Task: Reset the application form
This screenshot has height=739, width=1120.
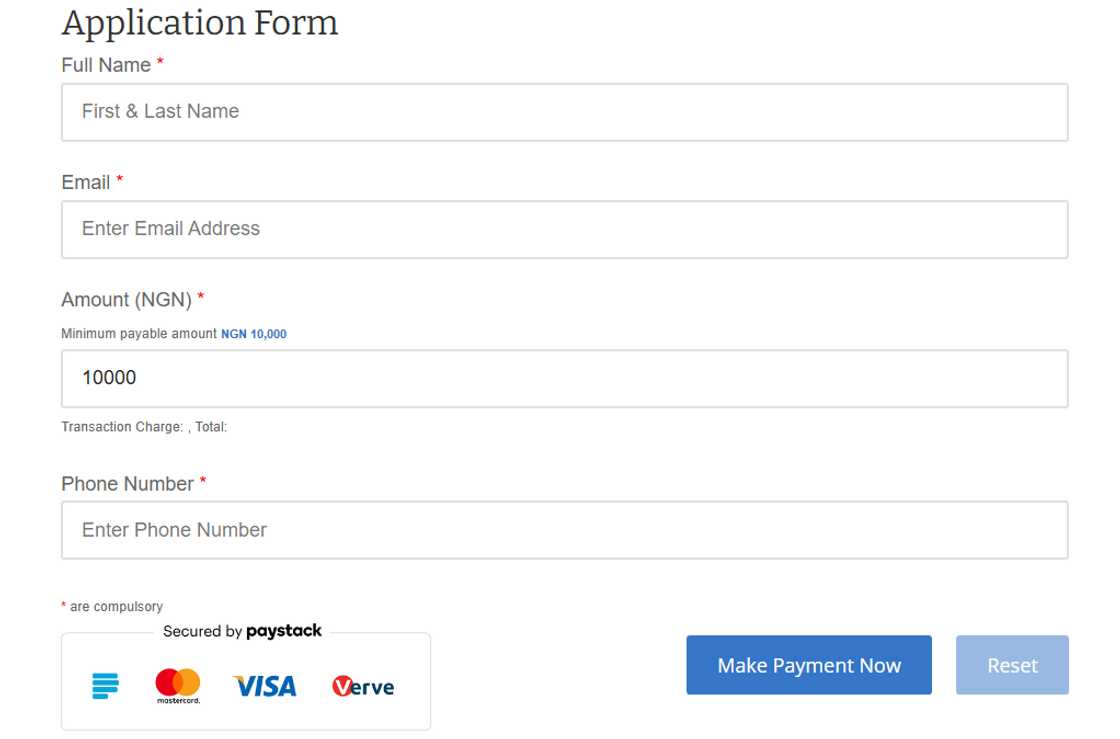Action: 1012,665
